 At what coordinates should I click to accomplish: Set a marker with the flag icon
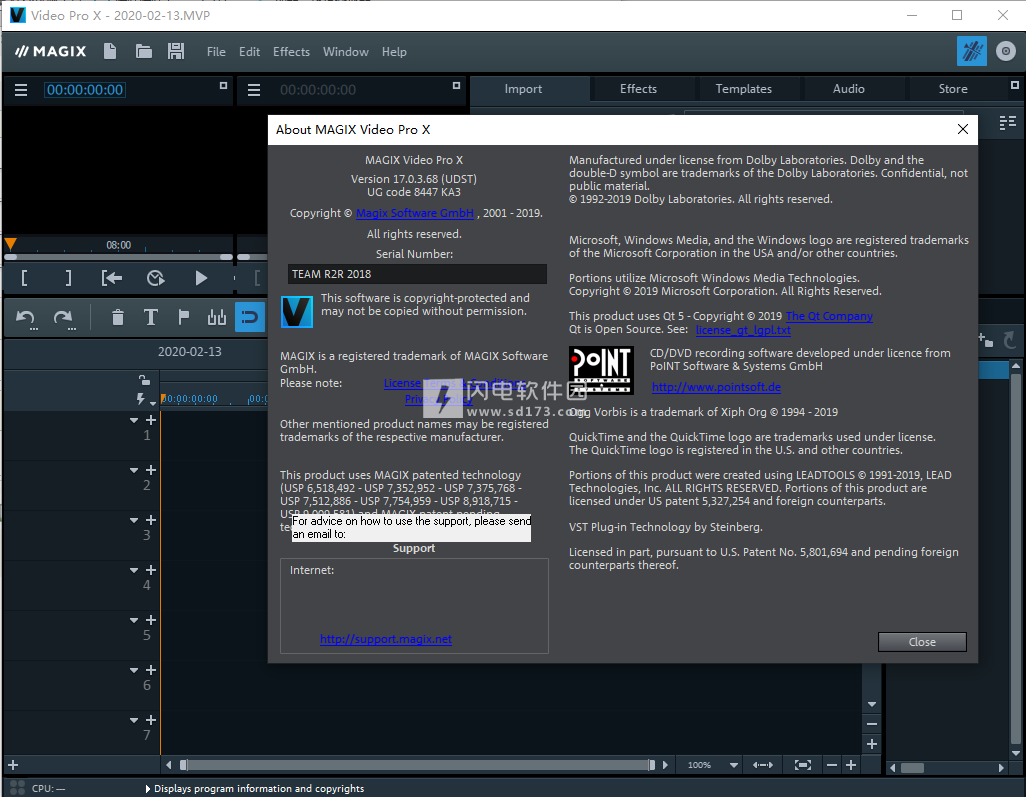pos(184,317)
